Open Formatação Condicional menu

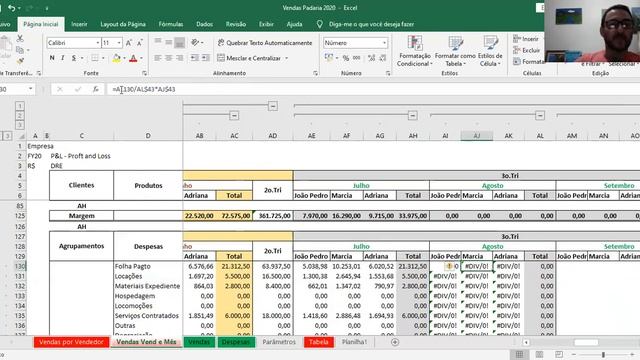tap(414, 51)
